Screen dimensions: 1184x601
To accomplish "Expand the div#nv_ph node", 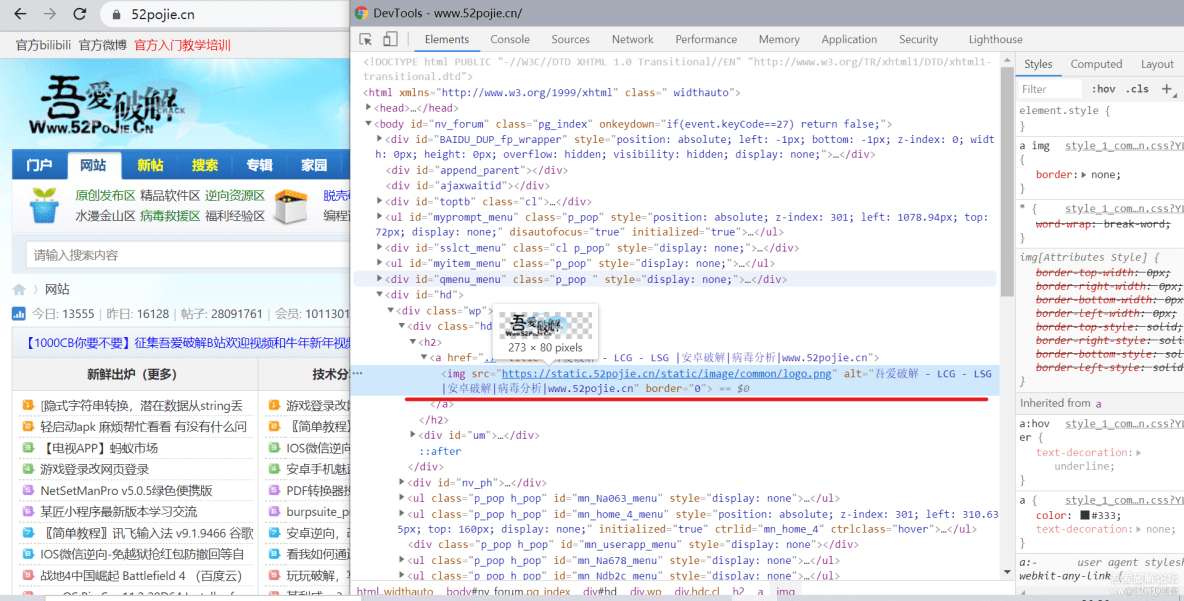I will point(402,482).
